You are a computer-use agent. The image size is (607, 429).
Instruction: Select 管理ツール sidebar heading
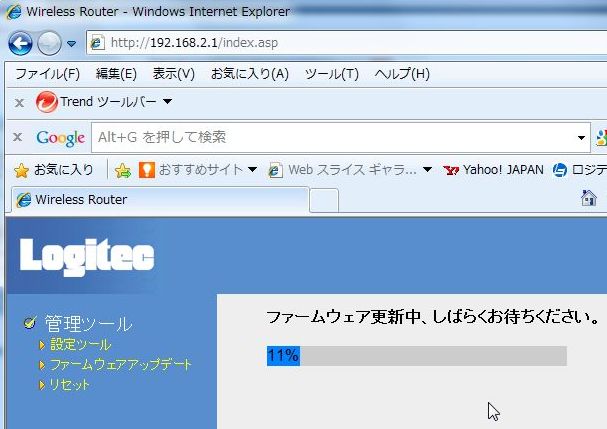pos(89,324)
